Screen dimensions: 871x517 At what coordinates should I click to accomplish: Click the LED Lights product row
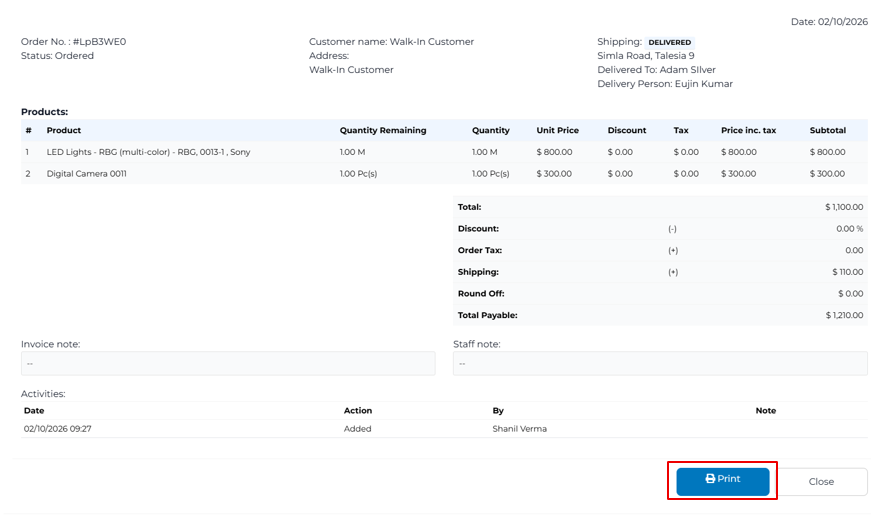click(148, 152)
